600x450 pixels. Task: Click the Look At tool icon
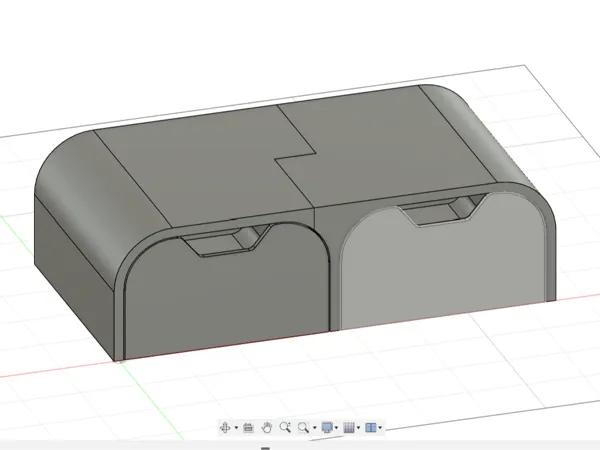click(248, 427)
